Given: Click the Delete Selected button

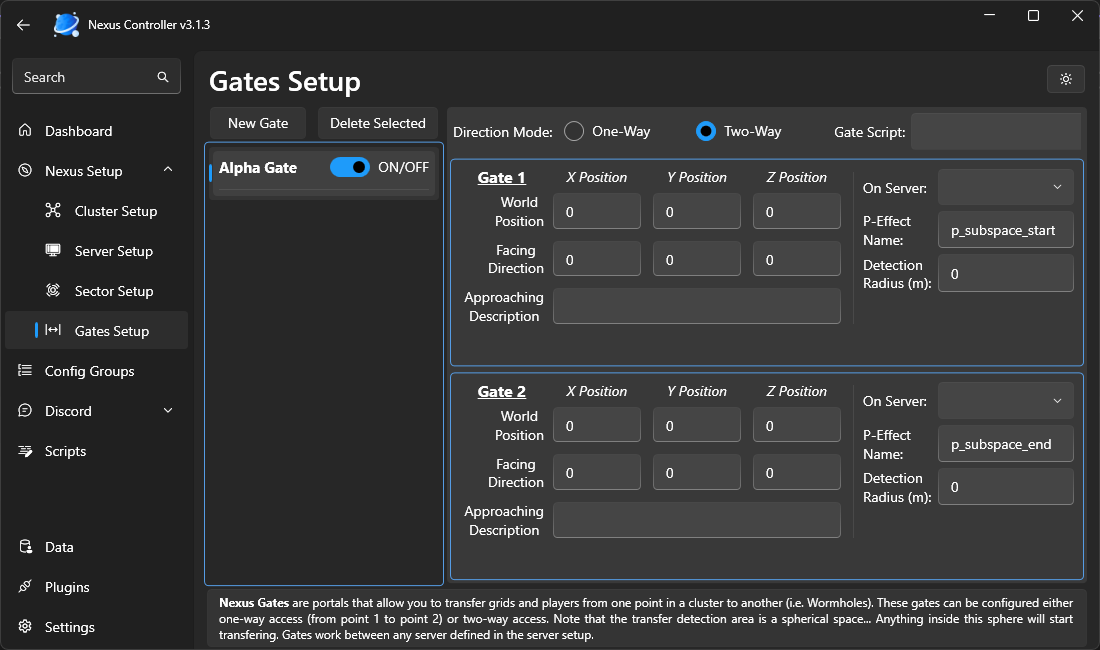Looking at the screenshot, I should click(x=378, y=123).
